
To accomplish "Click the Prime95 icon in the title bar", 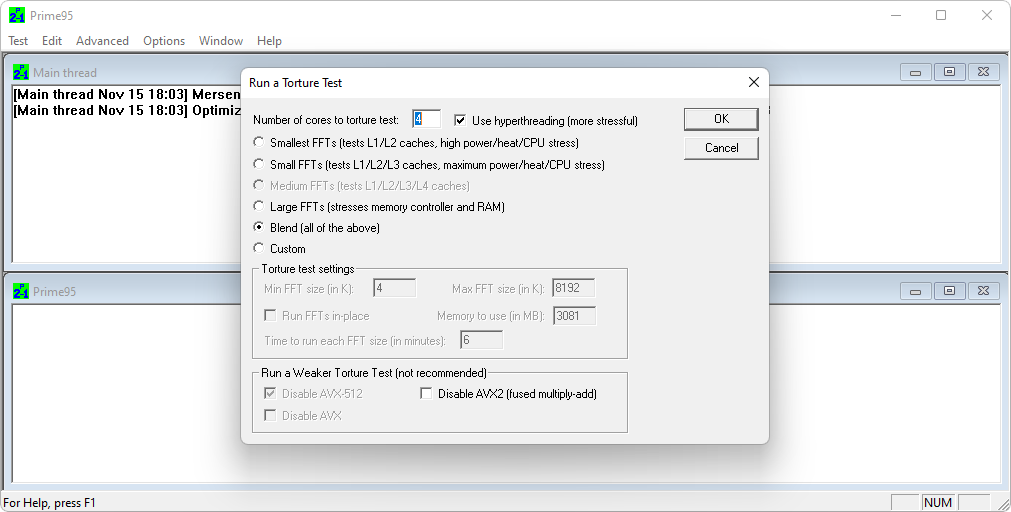I will coord(16,15).
